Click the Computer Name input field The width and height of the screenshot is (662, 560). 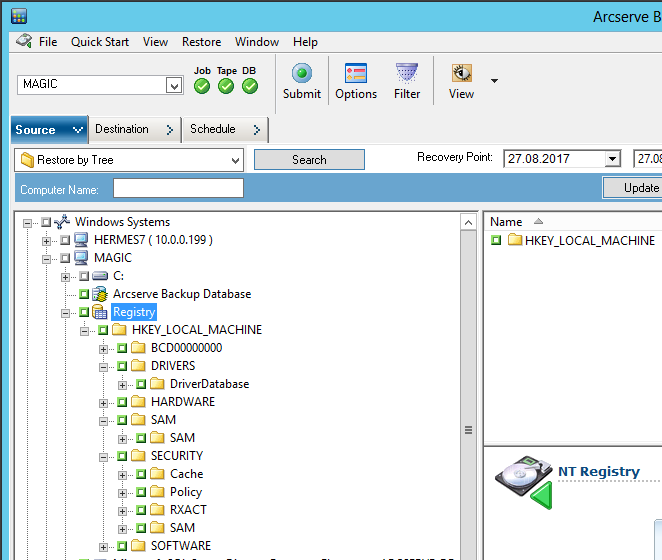(x=178, y=188)
